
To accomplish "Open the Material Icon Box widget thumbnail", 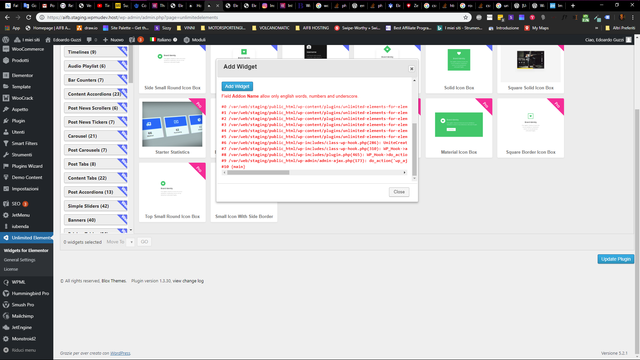I will pos(459,124).
